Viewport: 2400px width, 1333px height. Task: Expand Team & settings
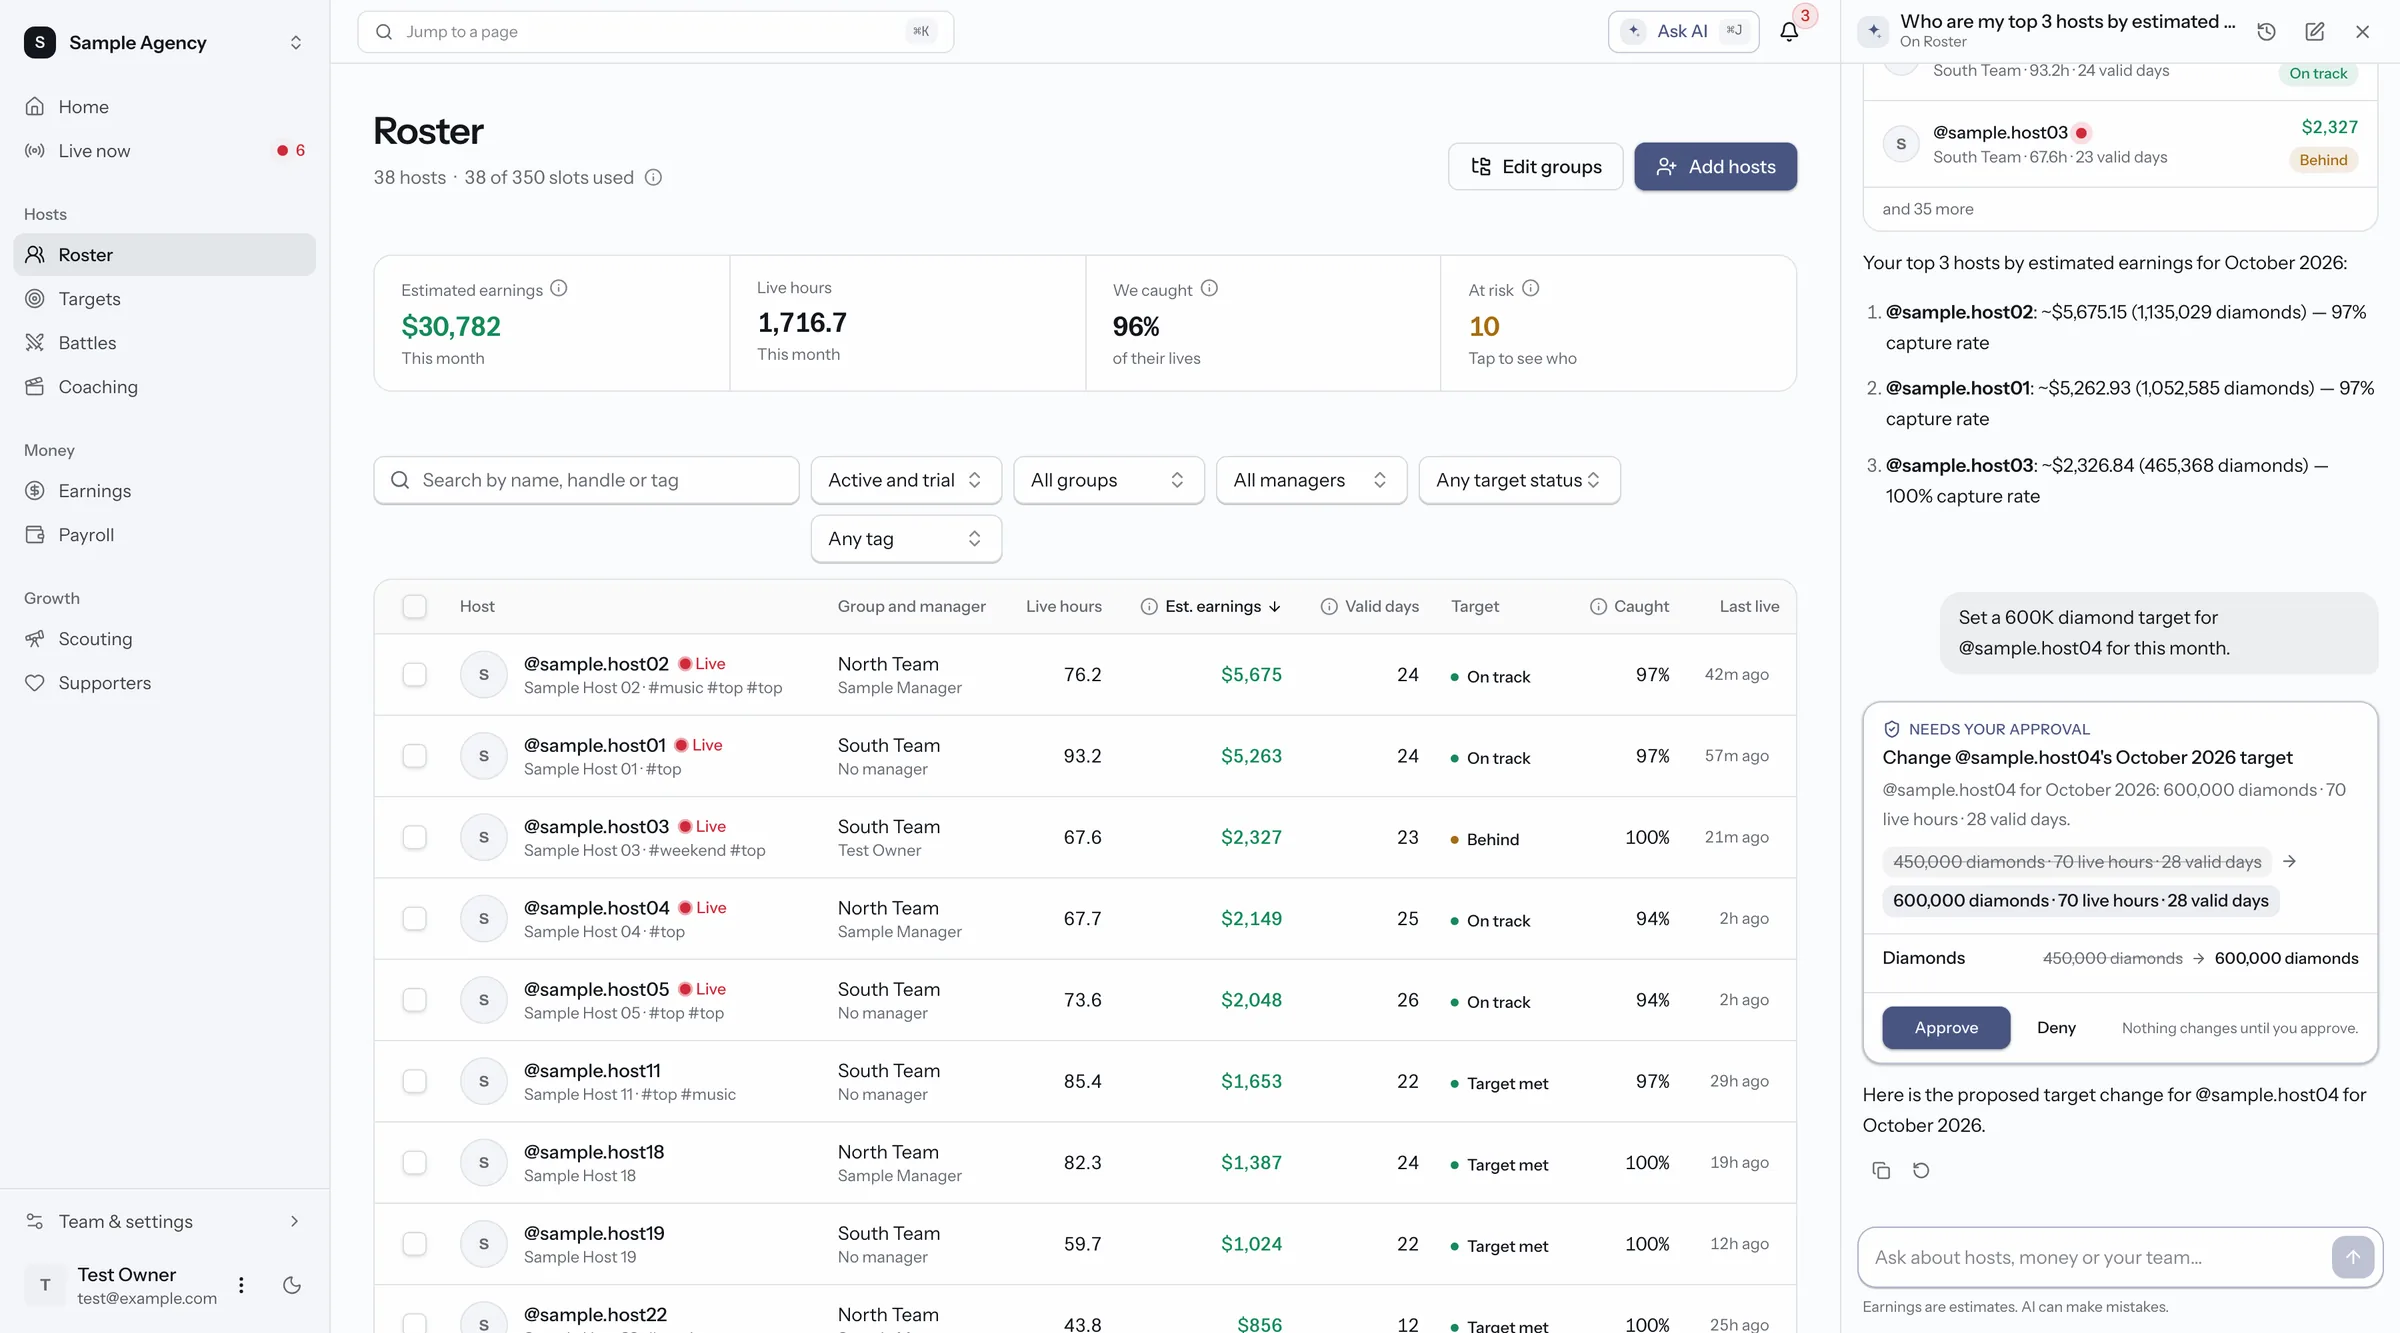click(x=164, y=1221)
